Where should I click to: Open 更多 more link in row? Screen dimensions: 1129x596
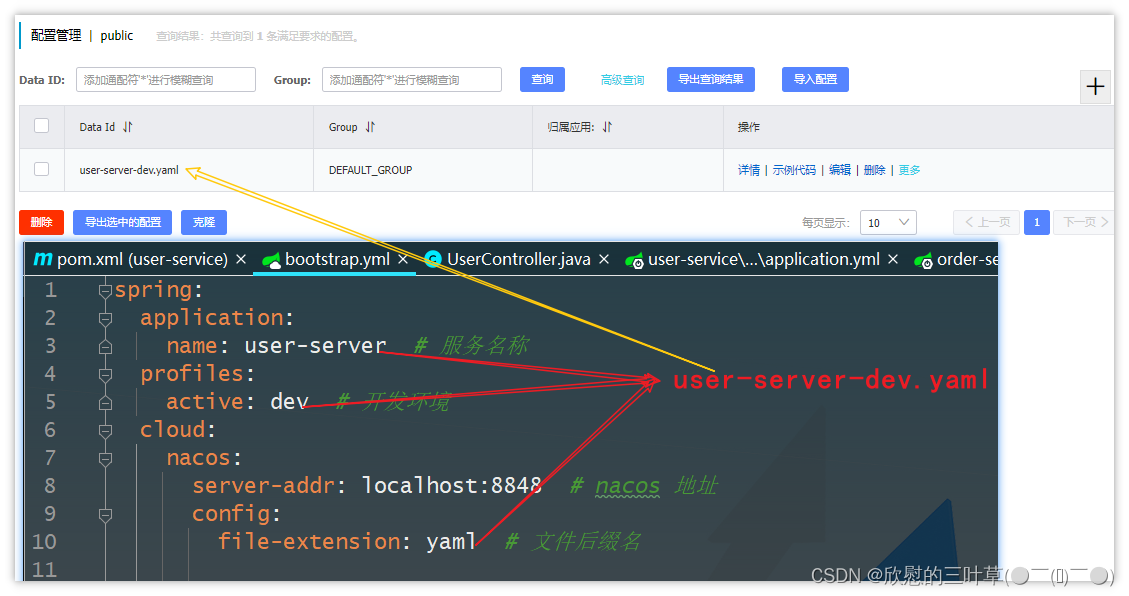tap(909, 170)
